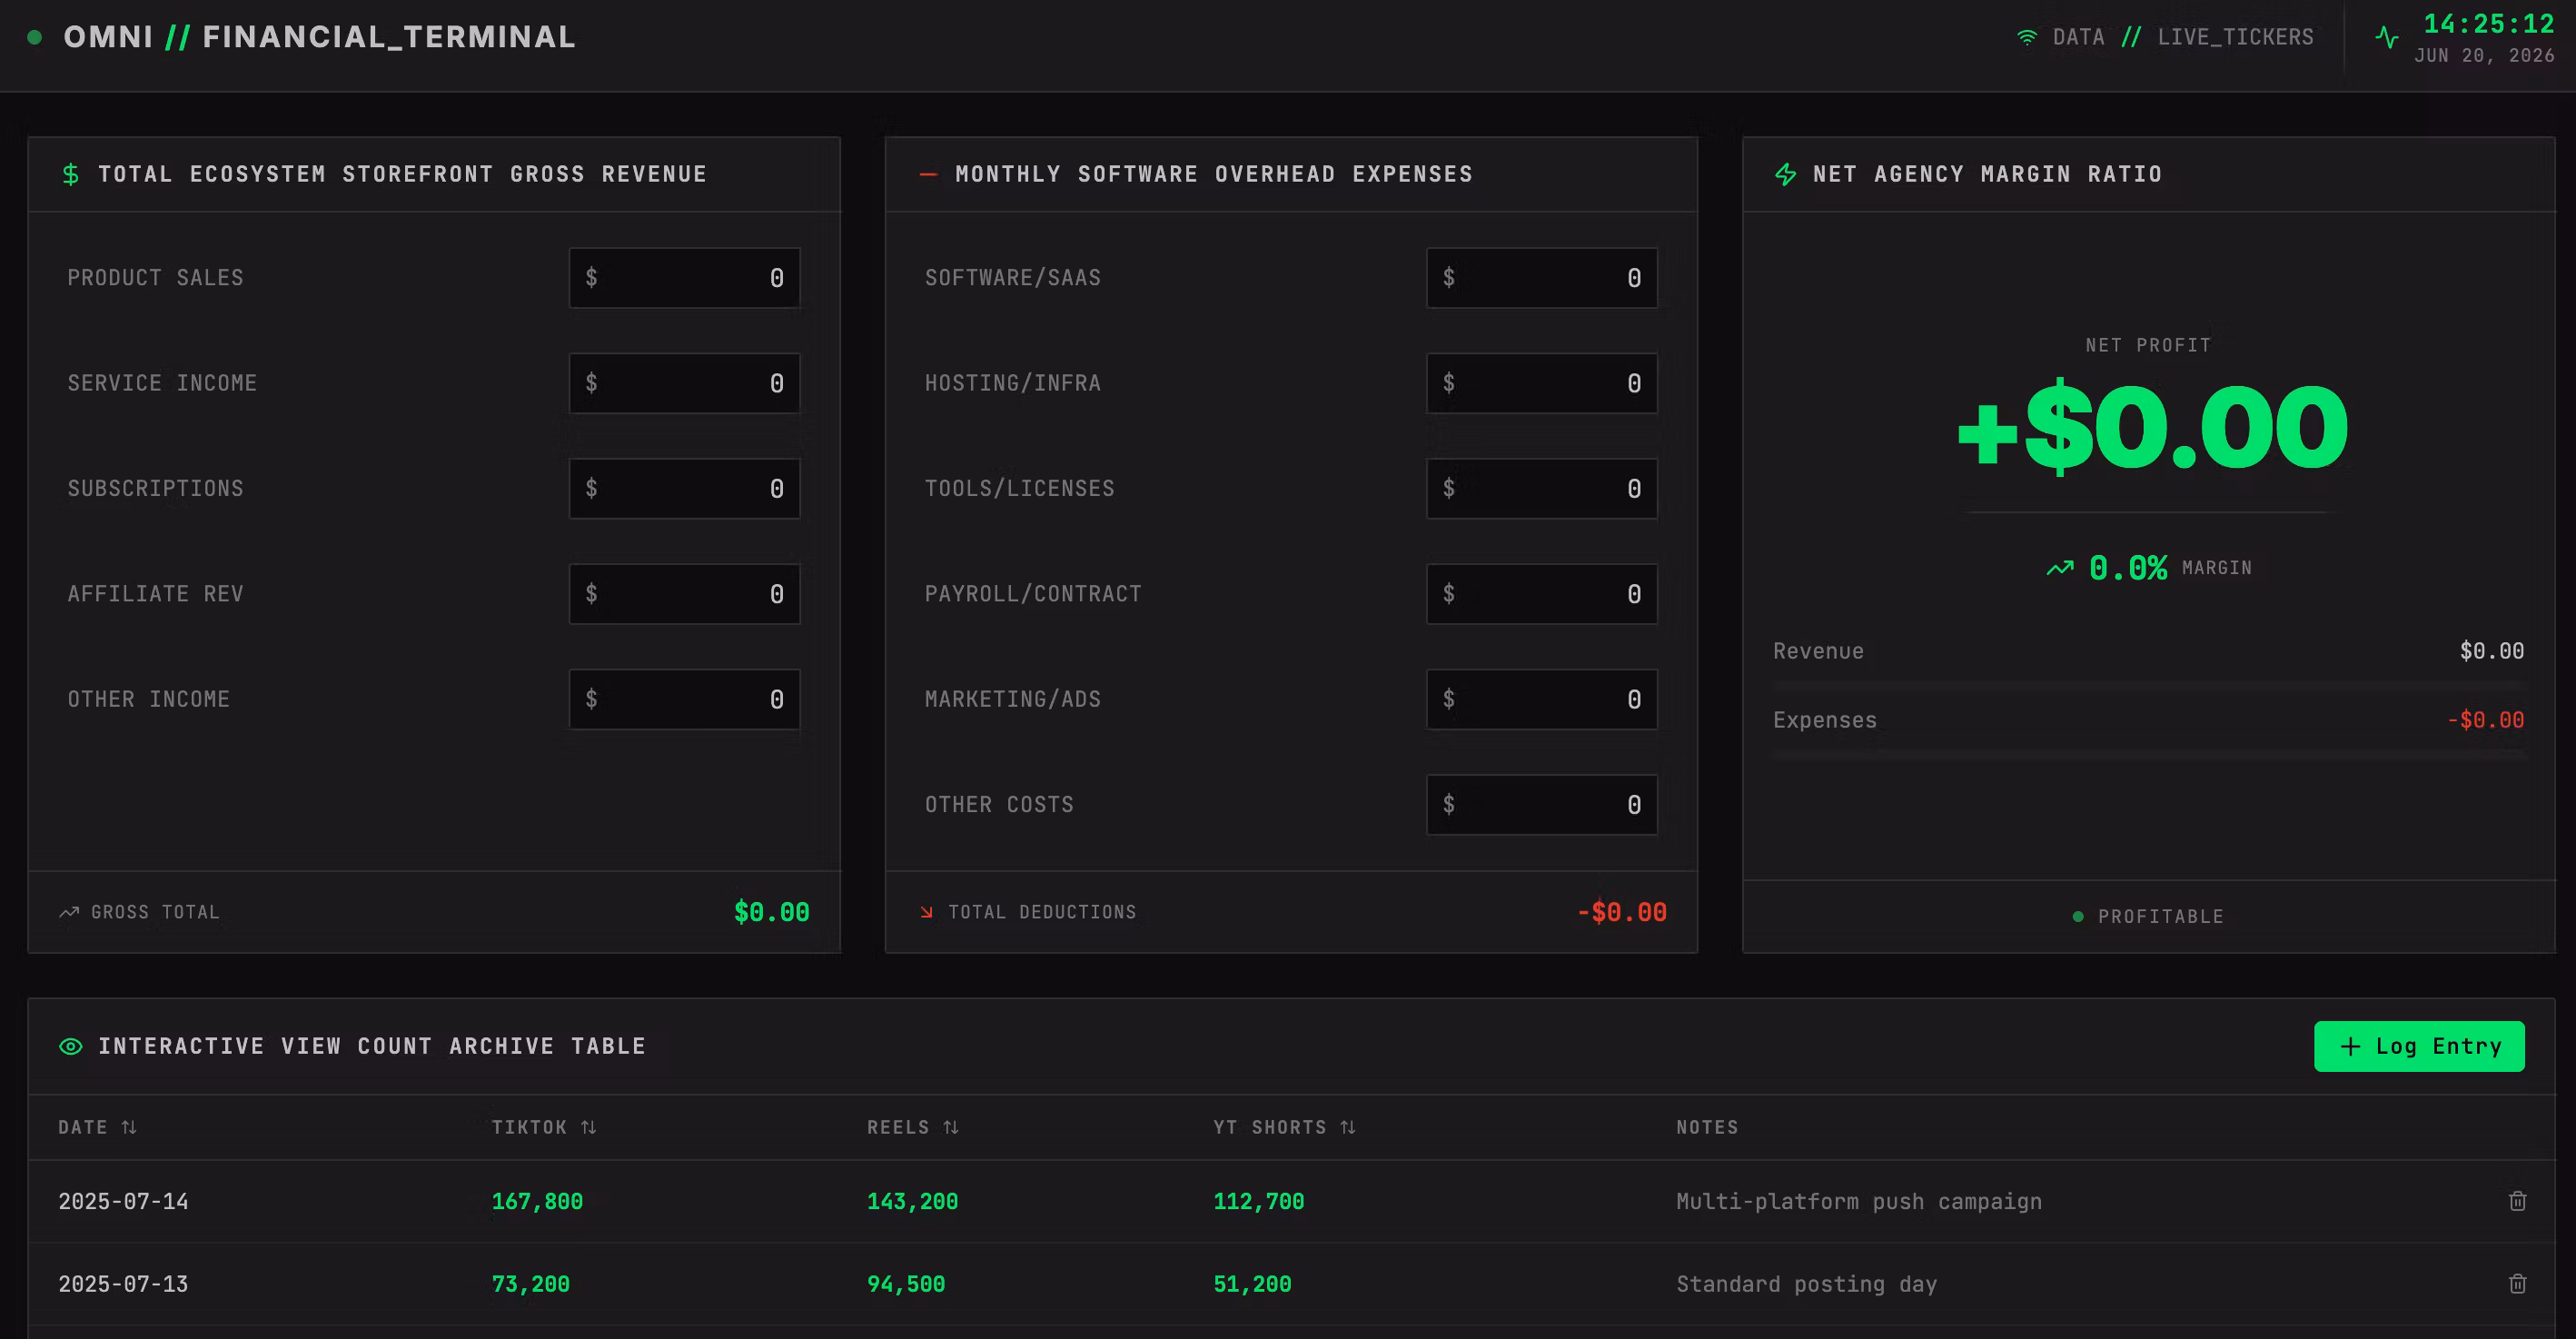Select the Marketing/Ads cost input
The width and height of the screenshot is (2576, 1339).
(x=1542, y=699)
